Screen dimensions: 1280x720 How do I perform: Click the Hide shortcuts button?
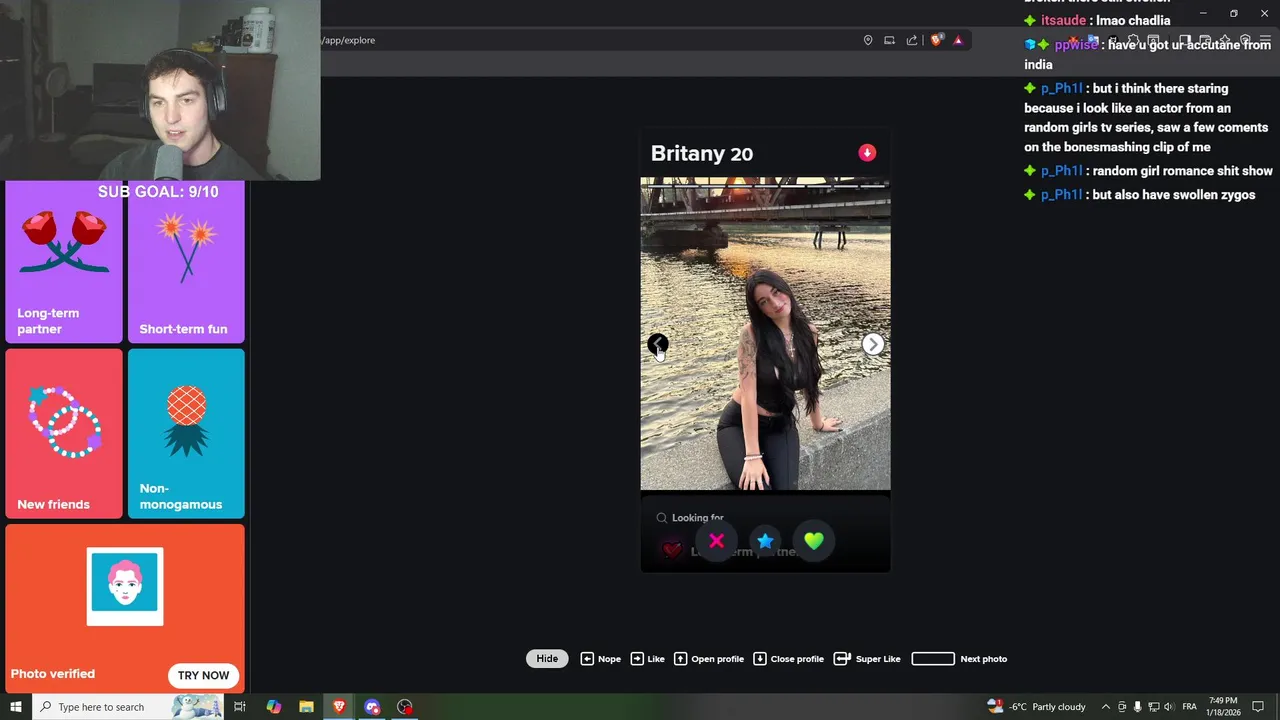point(547,659)
